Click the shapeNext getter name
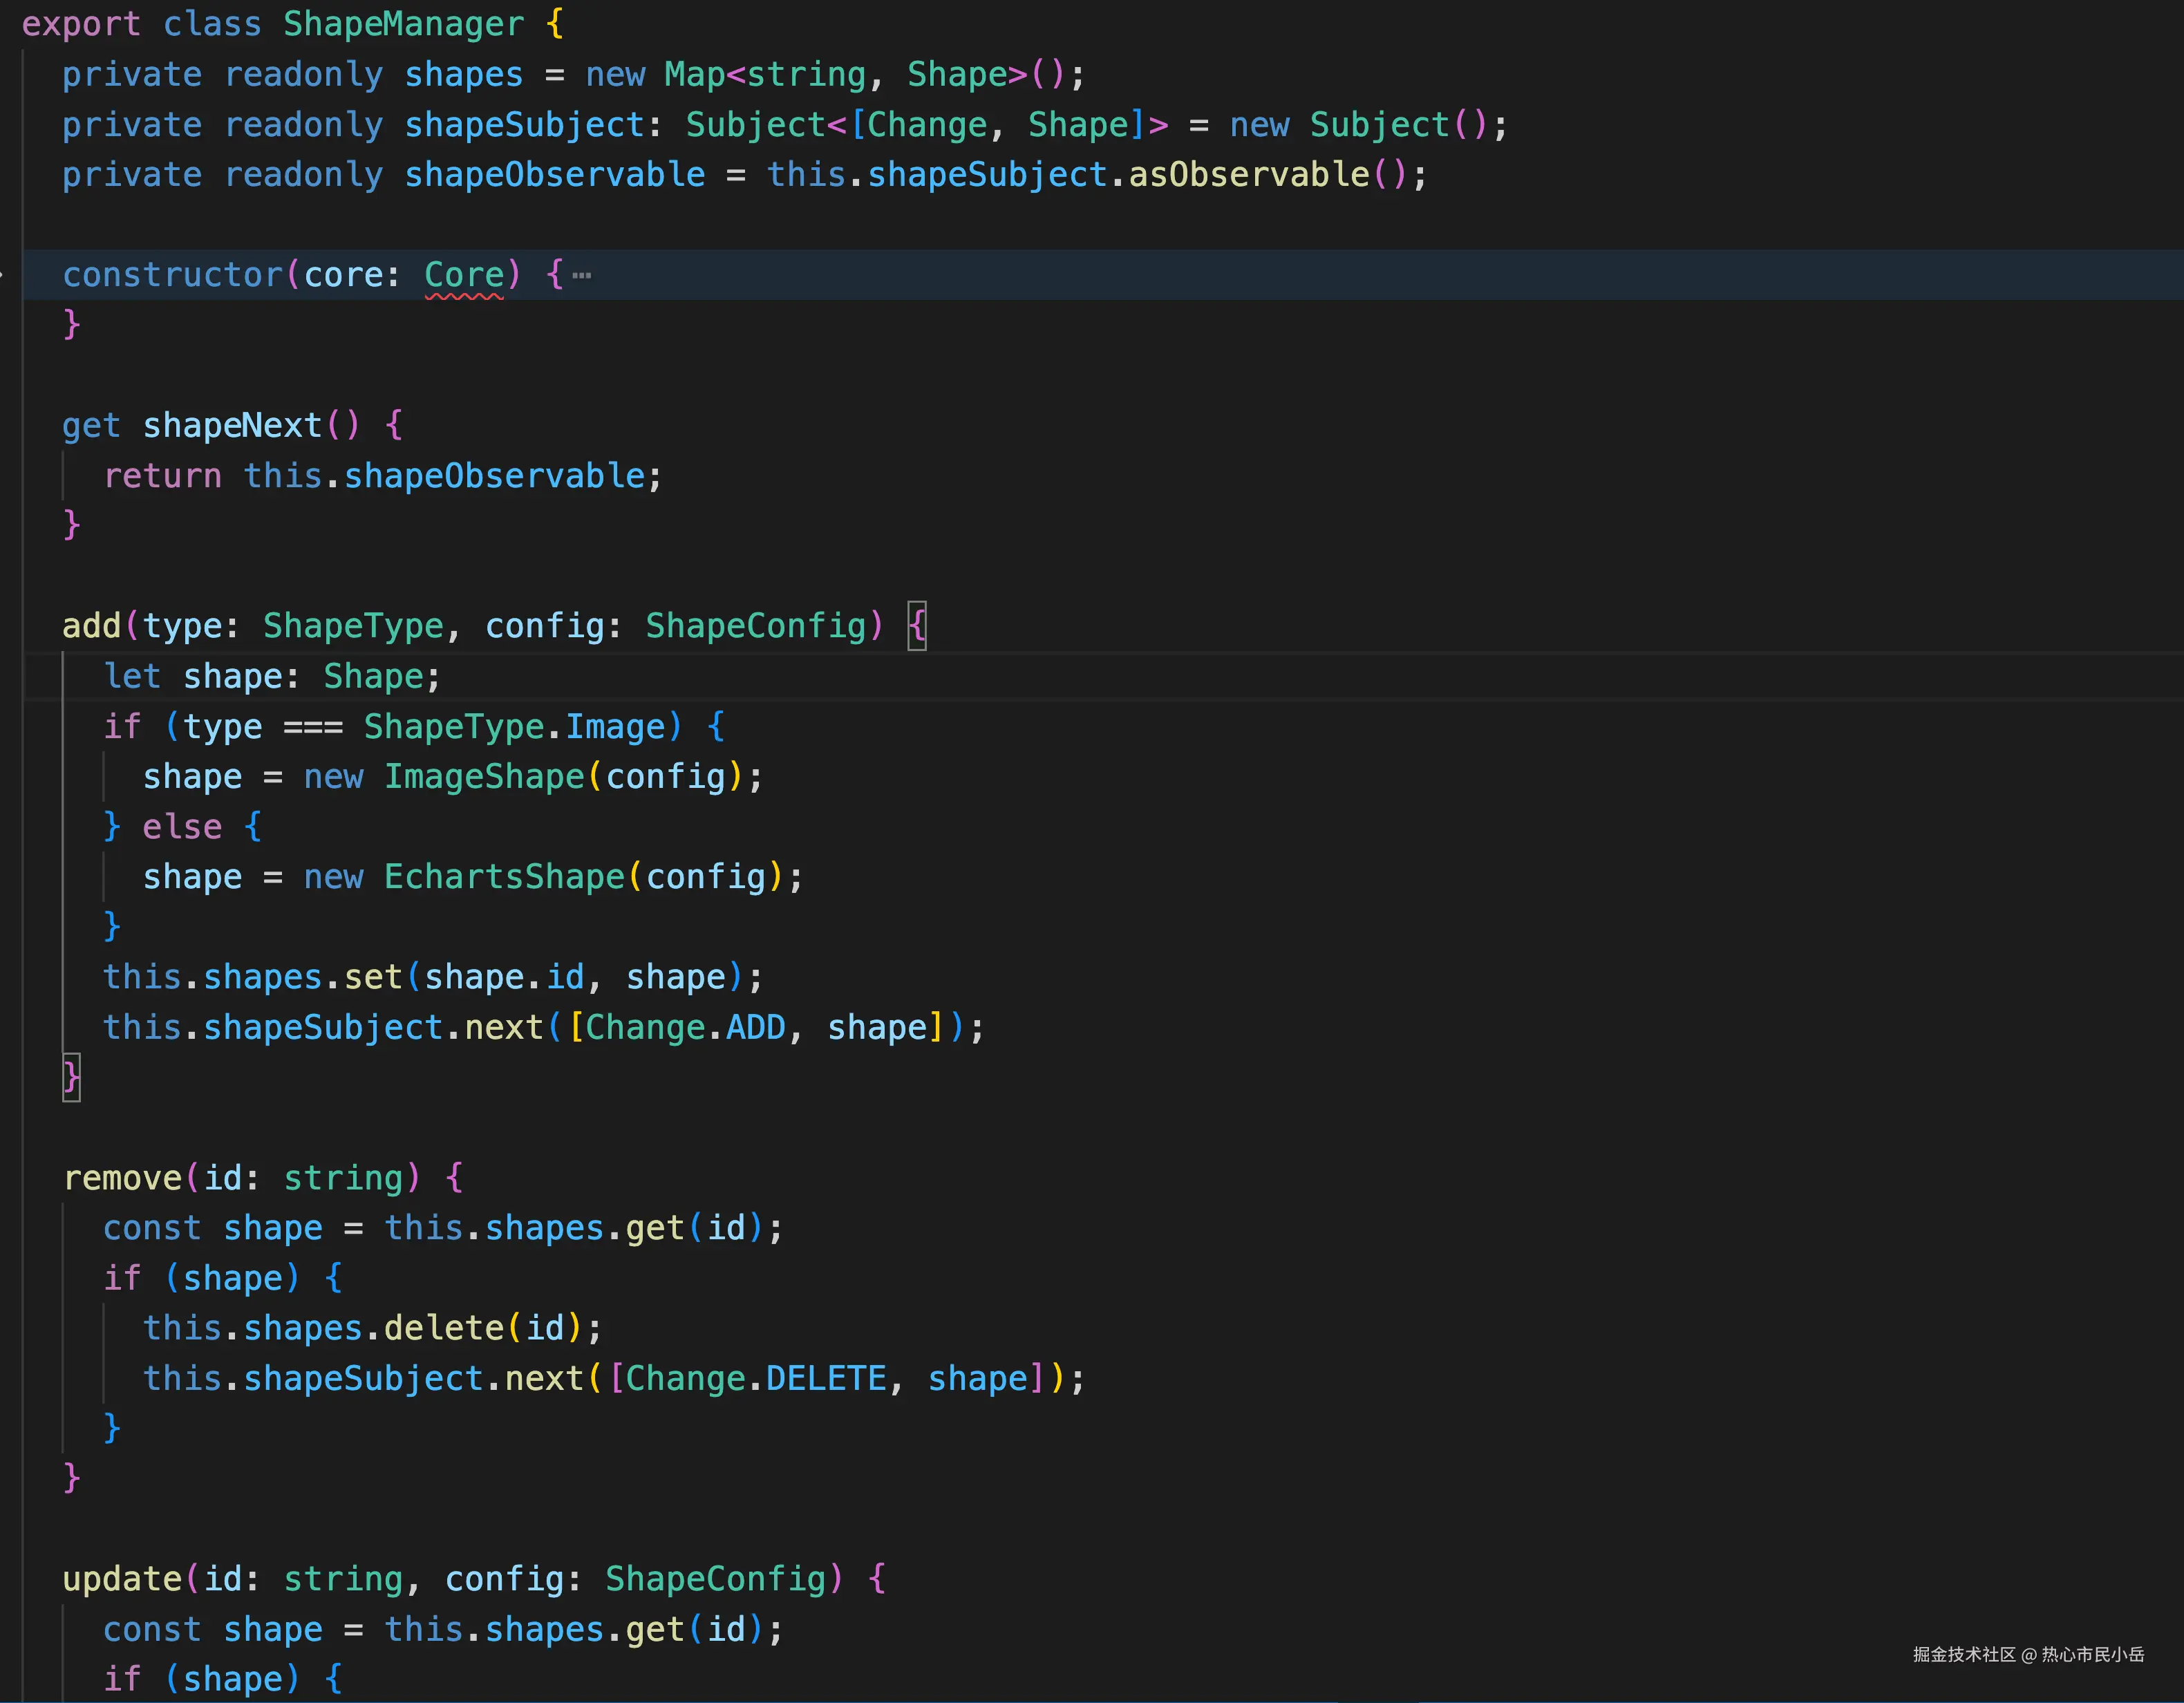This screenshot has width=2184, height=1703. click(232, 425)
